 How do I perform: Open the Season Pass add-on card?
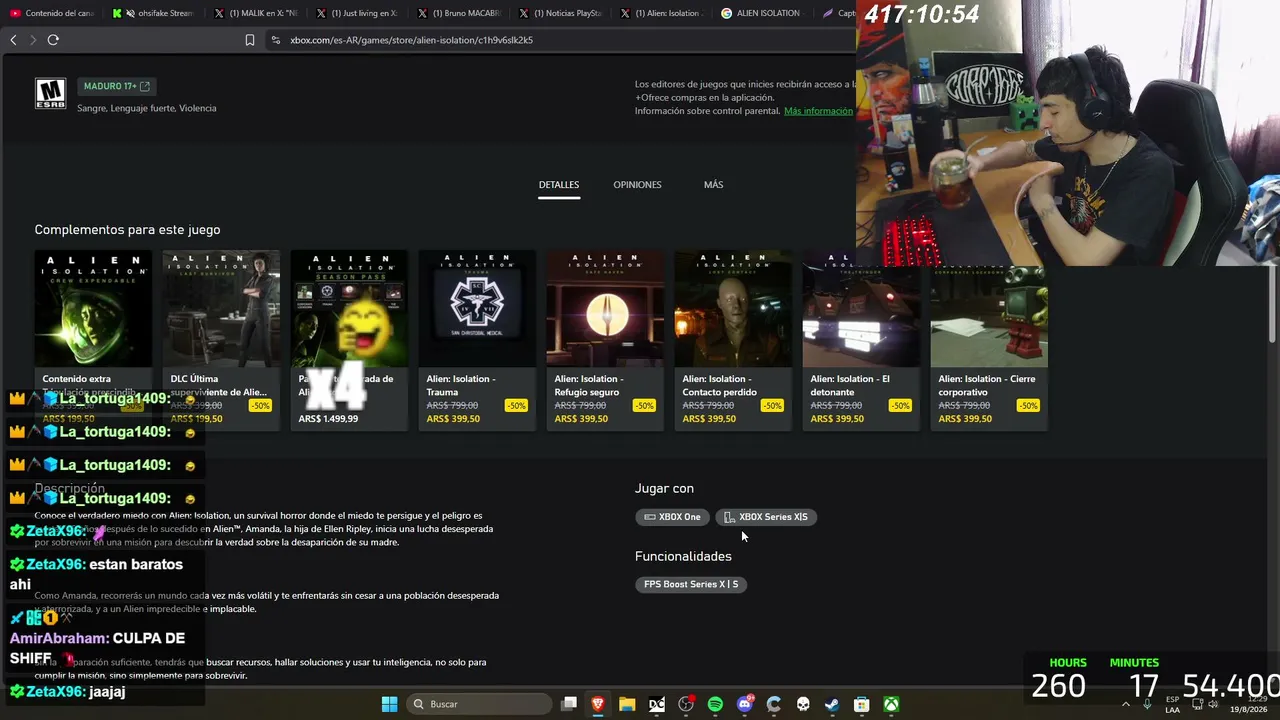[x=349, y=340]
